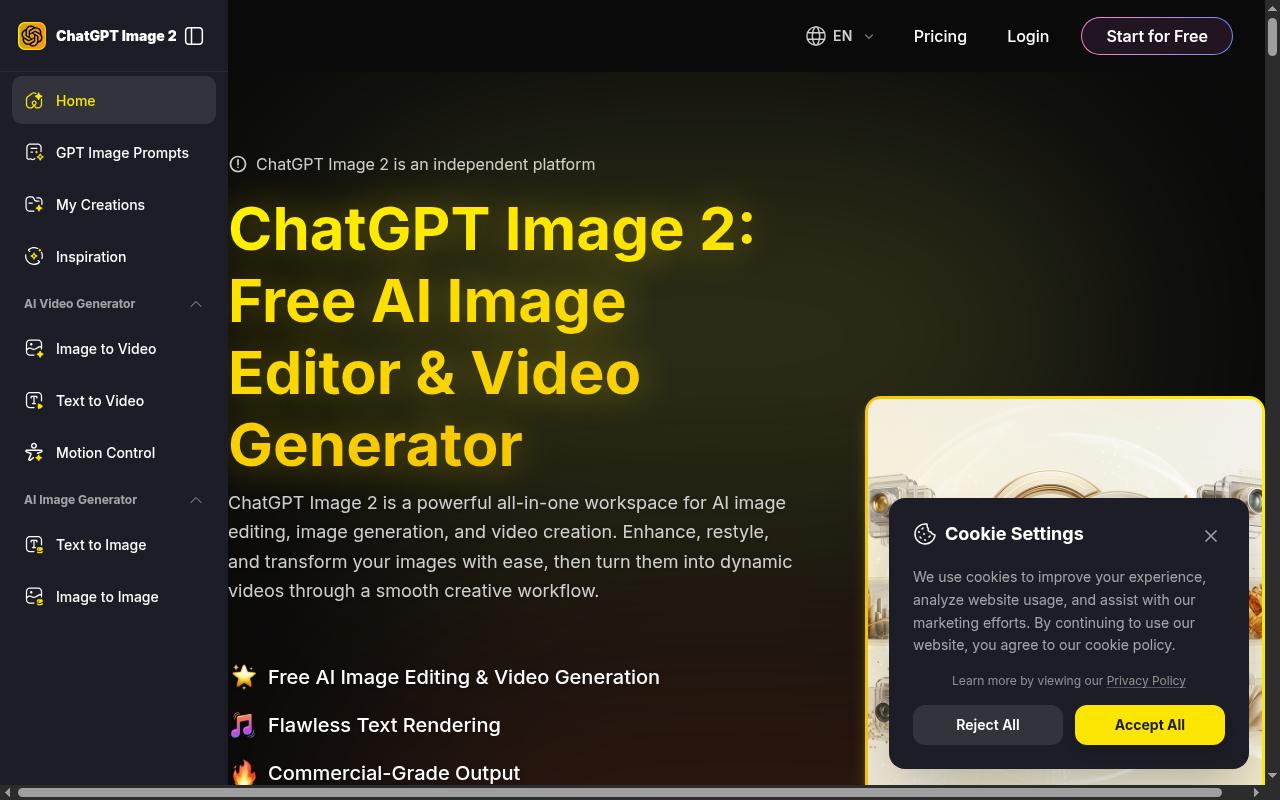Click the star emoji beside Free AI Image Editing
This screenshot has height=800, width=1280.
244,677
